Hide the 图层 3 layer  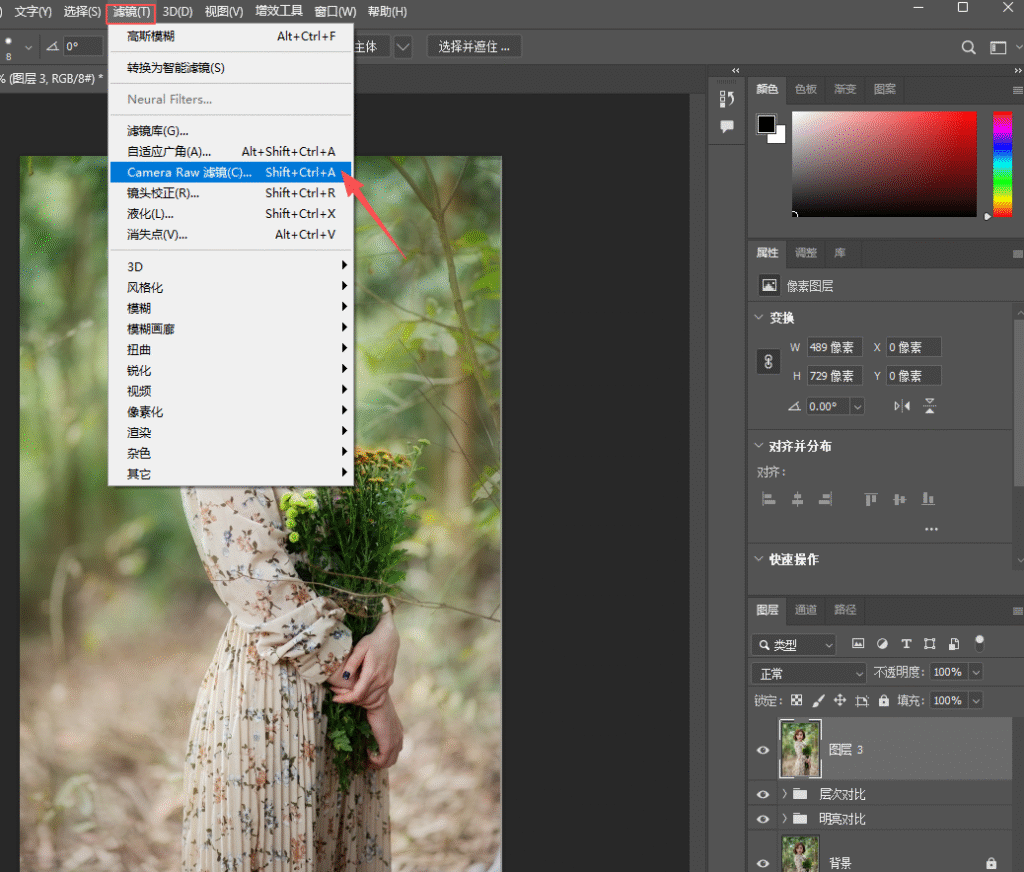[763, 750]
